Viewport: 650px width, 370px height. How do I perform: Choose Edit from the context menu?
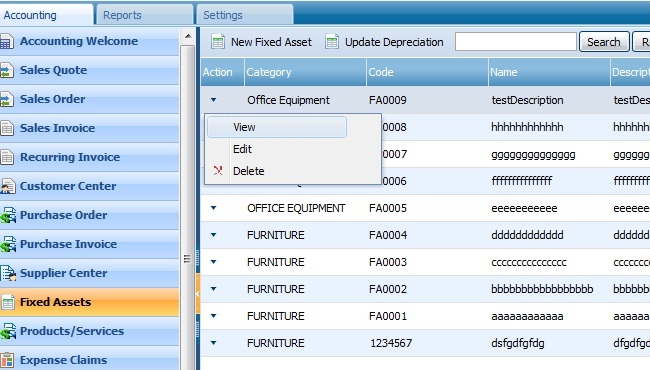click(276, 149)
